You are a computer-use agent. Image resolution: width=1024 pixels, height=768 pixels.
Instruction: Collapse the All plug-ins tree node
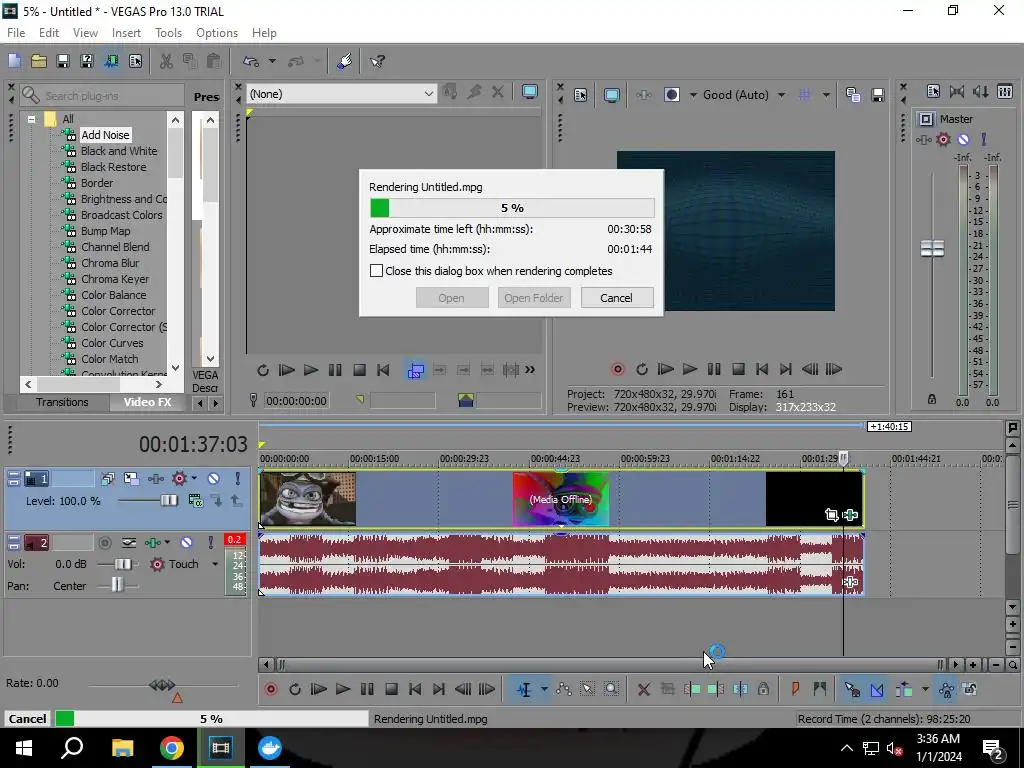pyautogui.click(x=31, y=120)
